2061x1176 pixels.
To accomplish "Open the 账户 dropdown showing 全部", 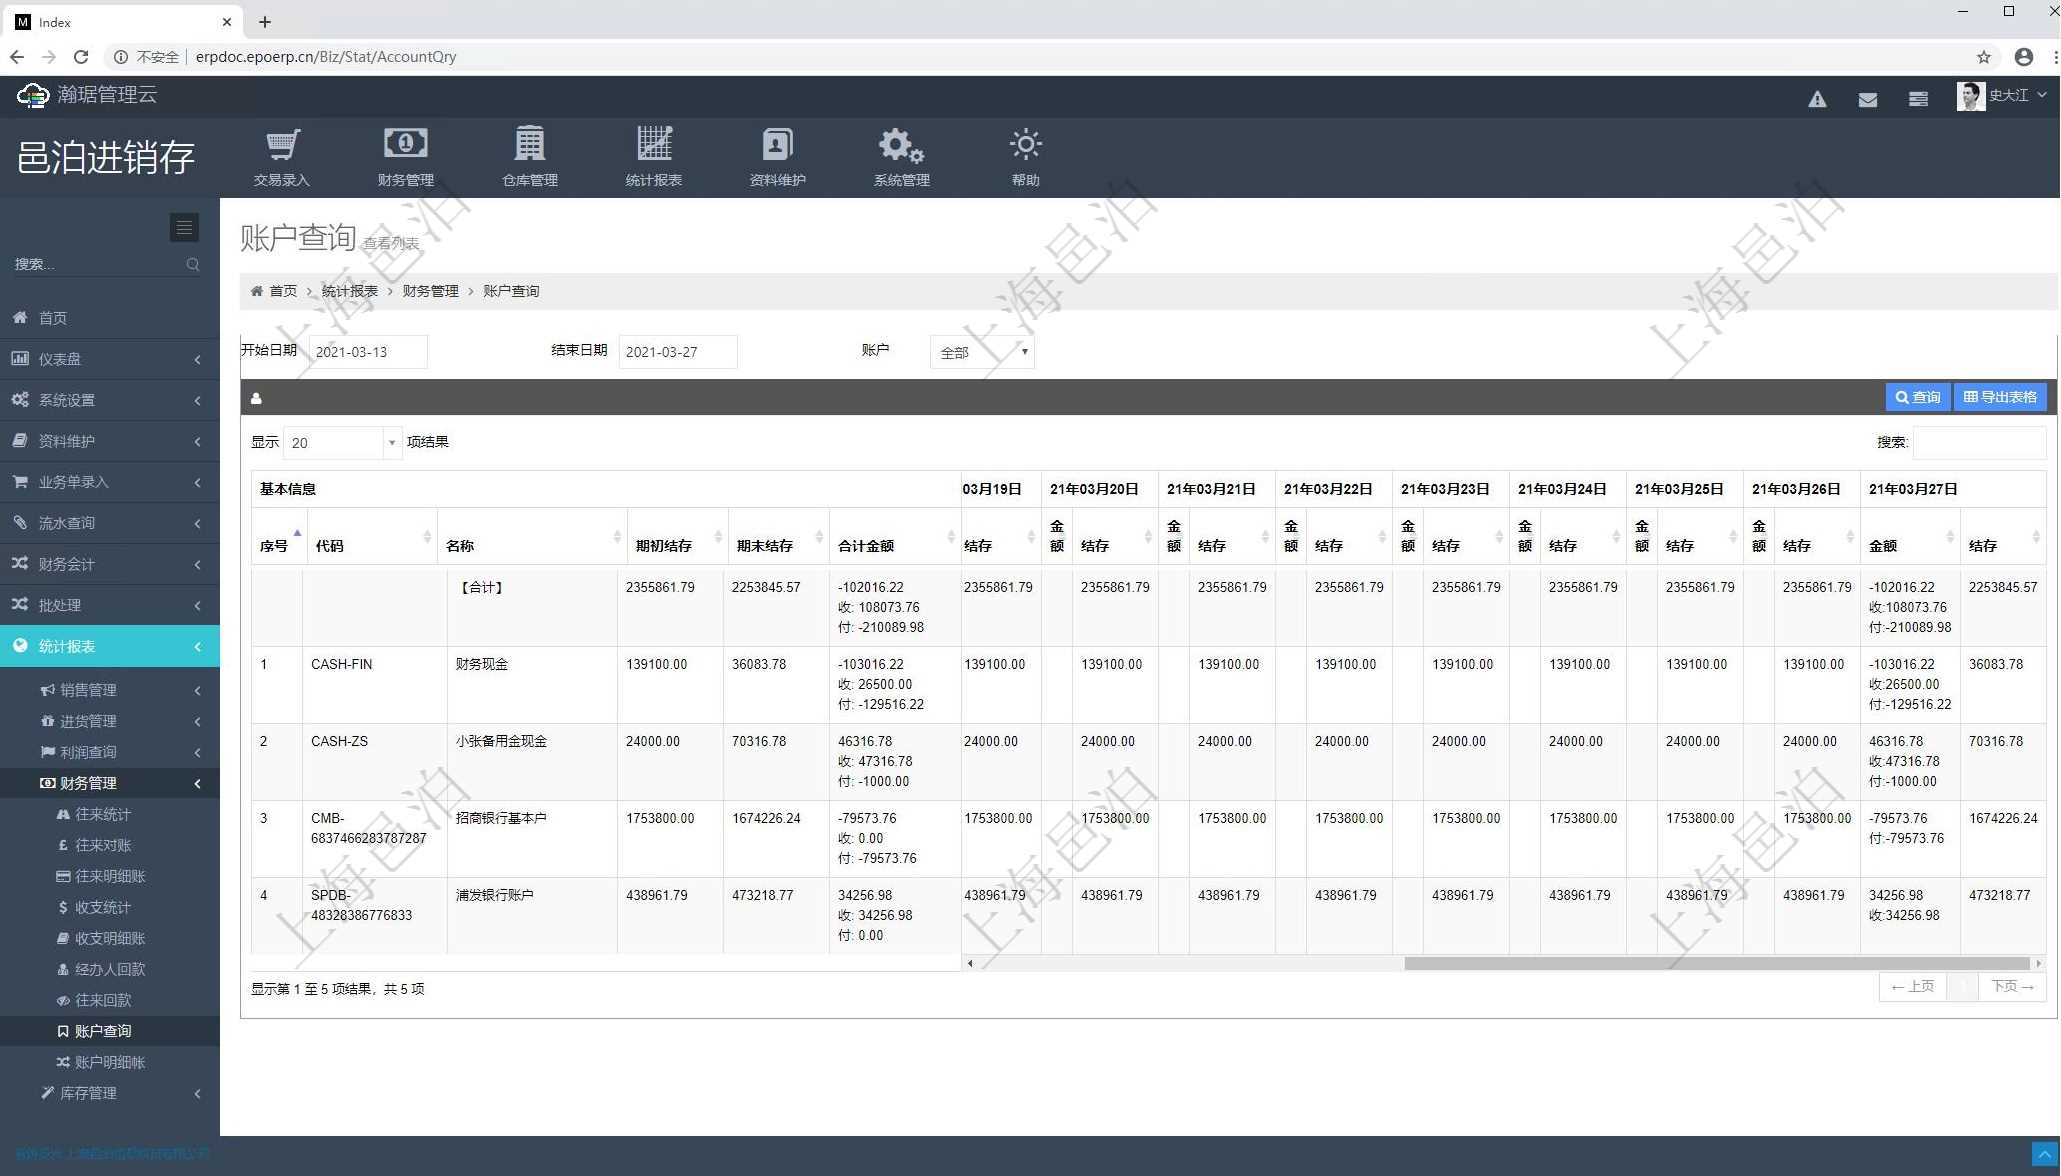I will pyautogui.click(x=982, y=352).
